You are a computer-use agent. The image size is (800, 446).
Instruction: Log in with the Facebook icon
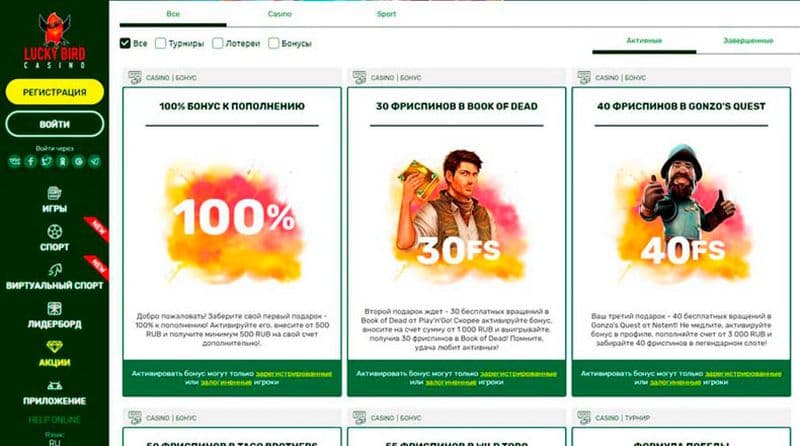tap(31, 162)
